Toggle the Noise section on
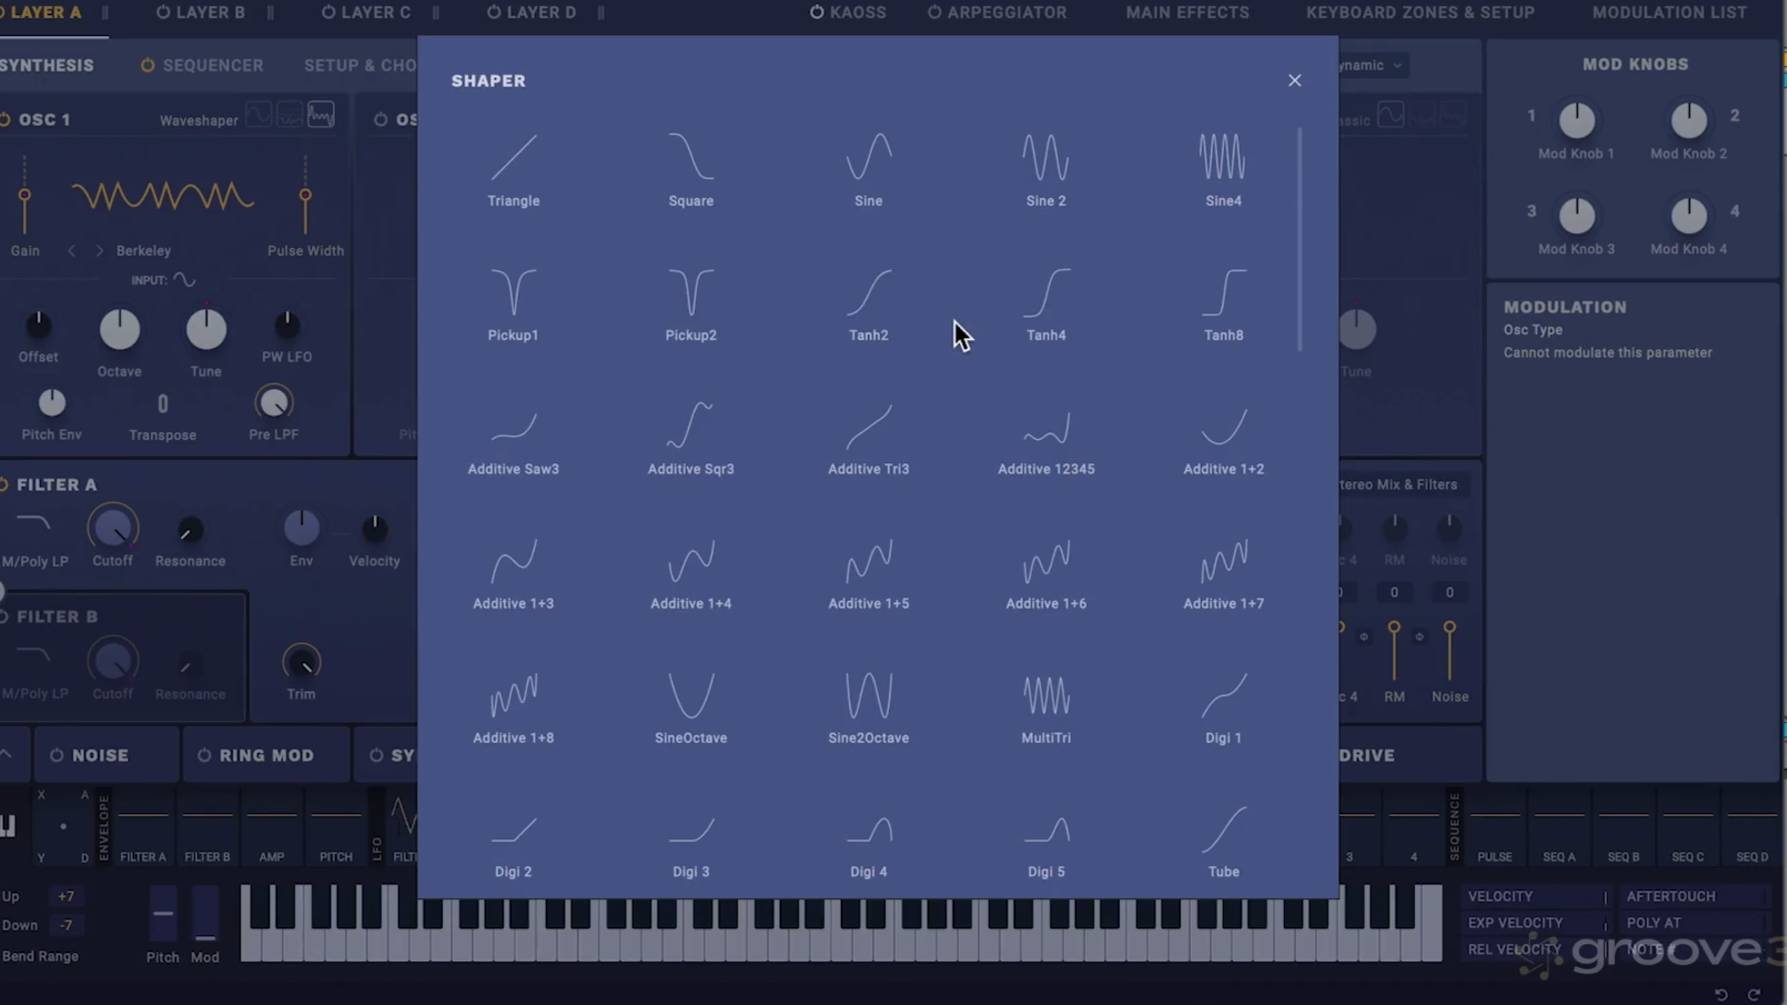Image resolution: width=1787 pixels, height=1005 pixels. 57,755
